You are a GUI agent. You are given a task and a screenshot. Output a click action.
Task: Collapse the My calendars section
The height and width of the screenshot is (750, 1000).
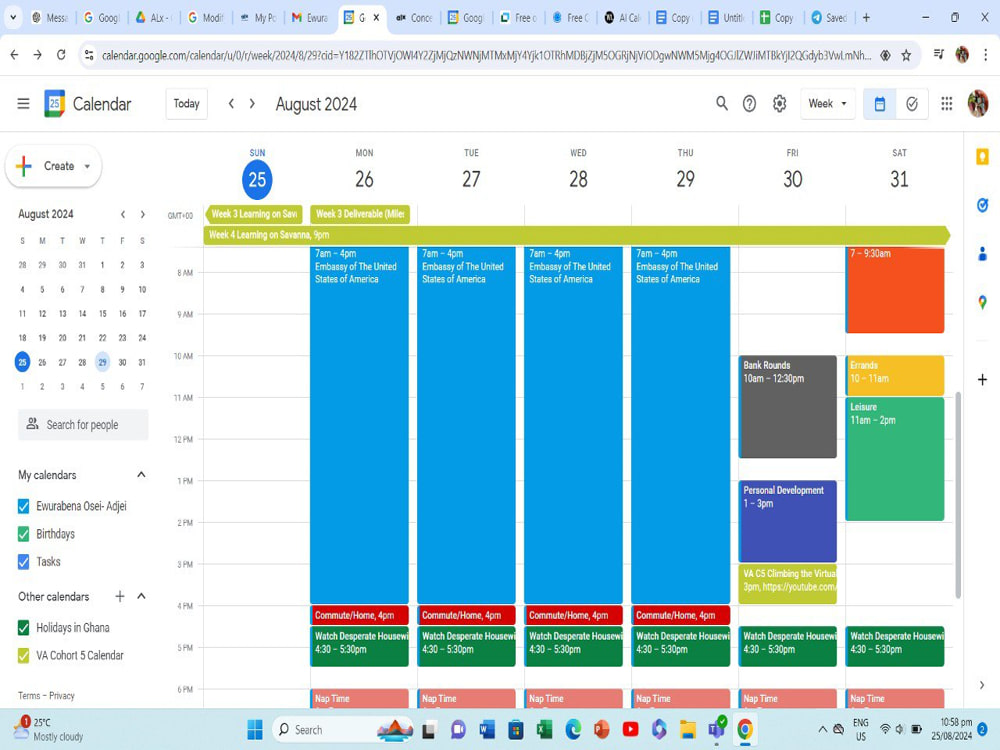coord(142,474)
